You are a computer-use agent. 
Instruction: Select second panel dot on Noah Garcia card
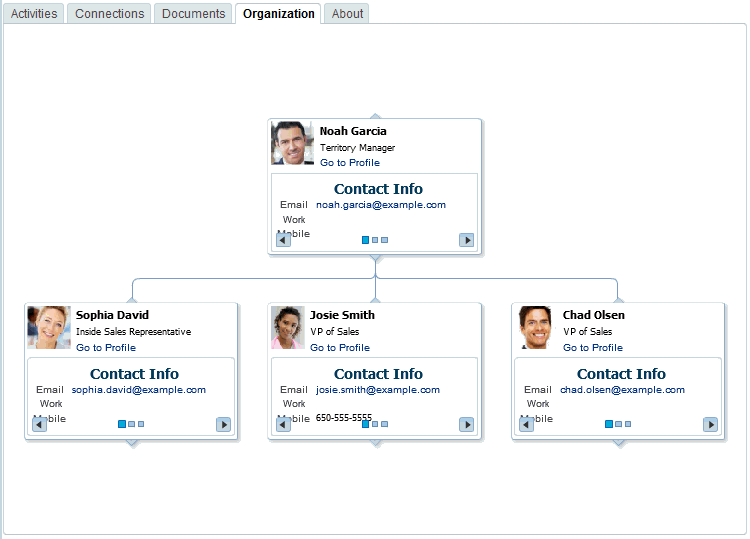(x=375, y=240)
